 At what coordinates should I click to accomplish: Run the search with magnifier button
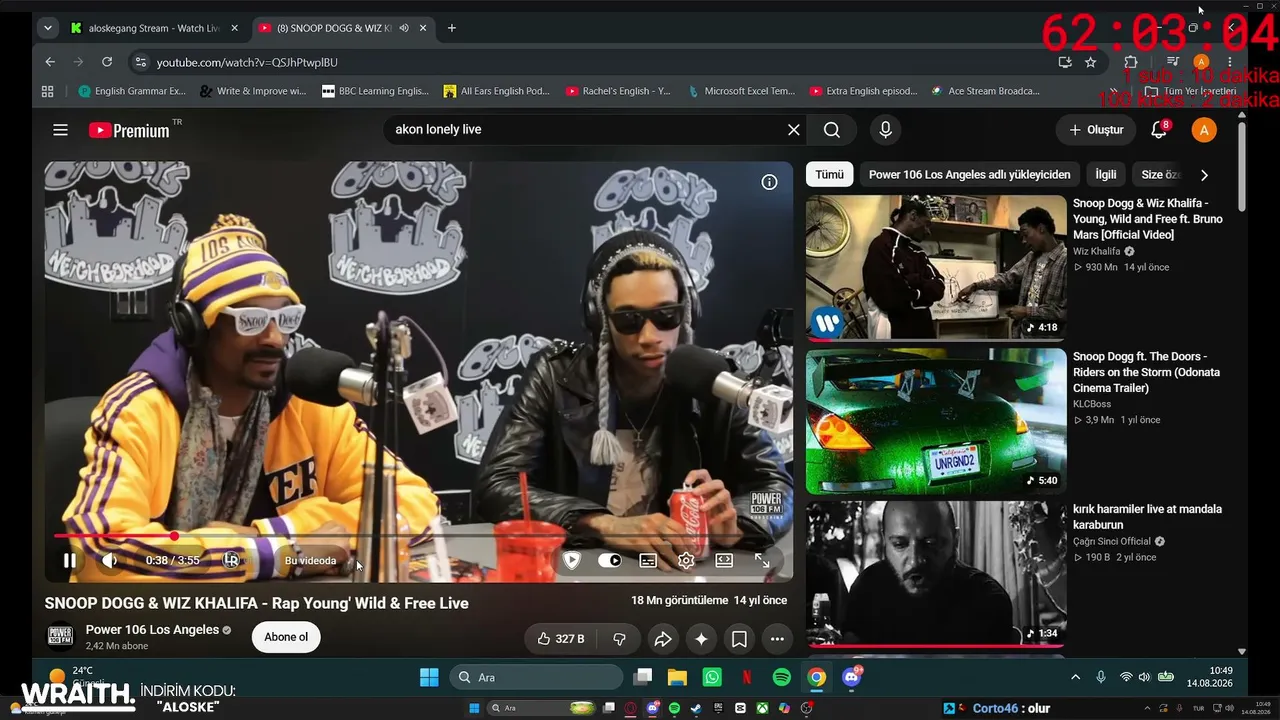832,129
